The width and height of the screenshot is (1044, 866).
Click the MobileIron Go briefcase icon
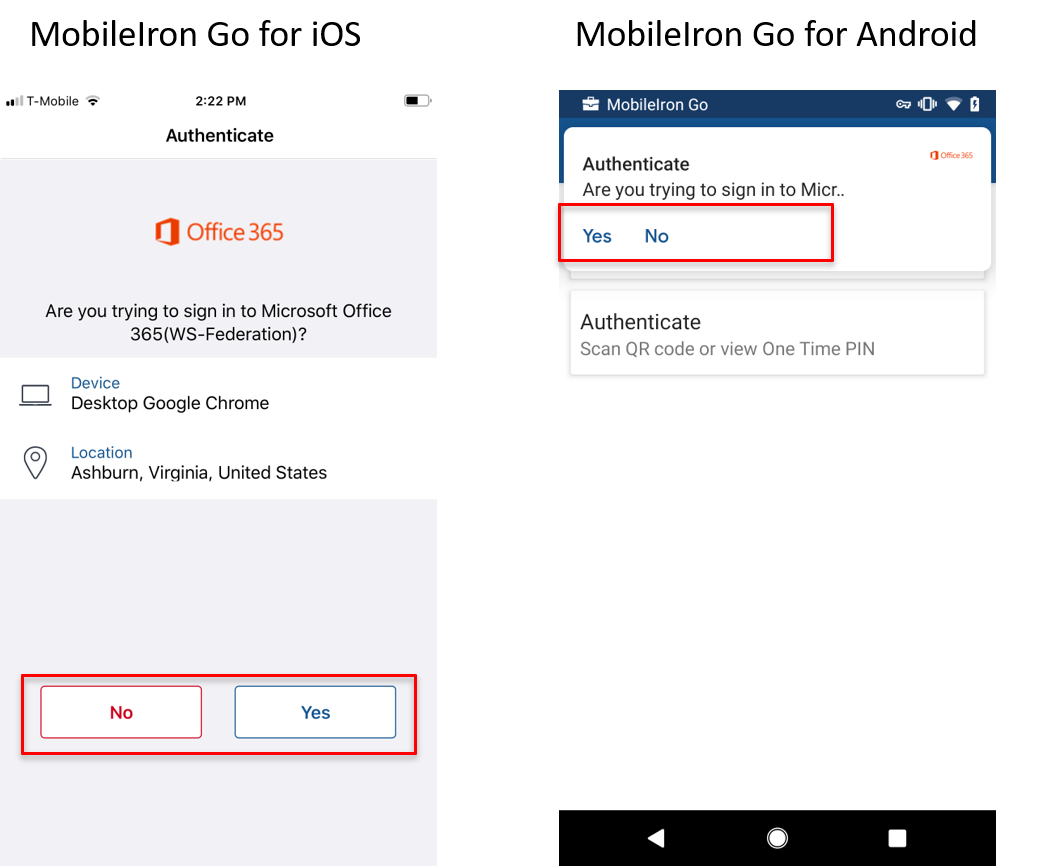591,104
